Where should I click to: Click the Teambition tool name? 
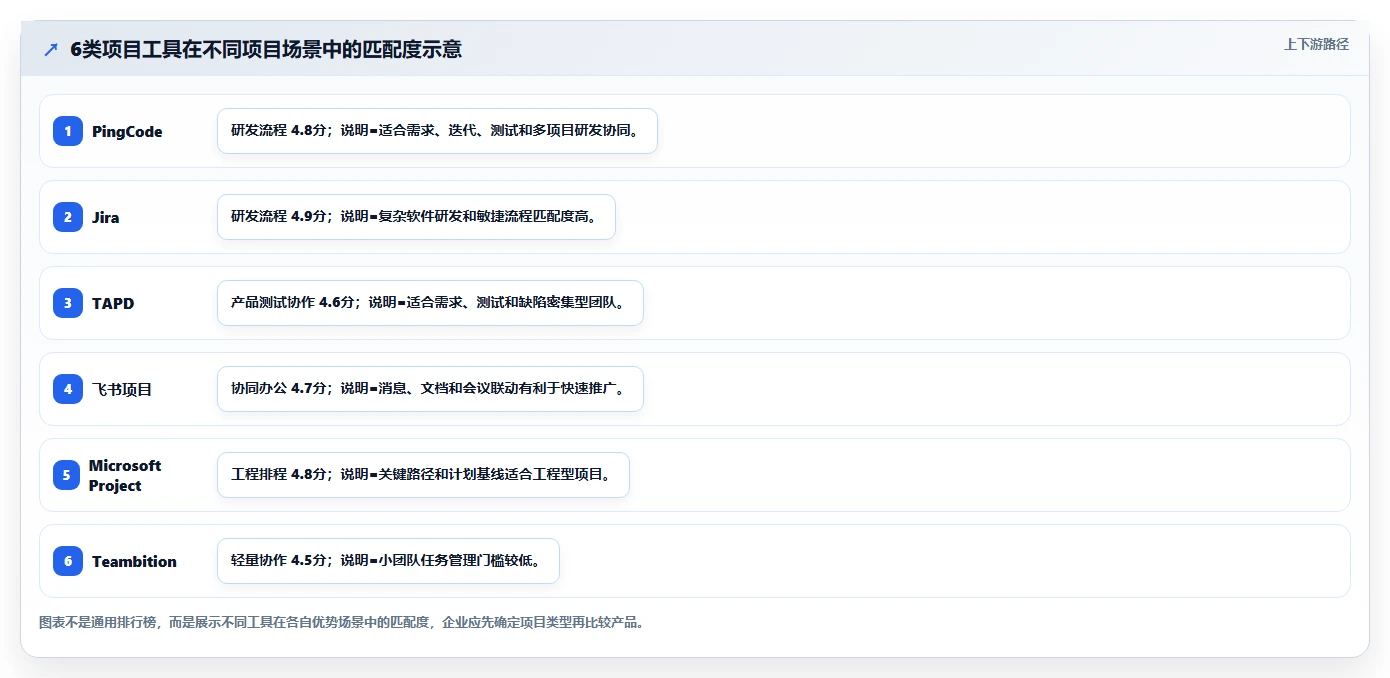tap(134, 561)
